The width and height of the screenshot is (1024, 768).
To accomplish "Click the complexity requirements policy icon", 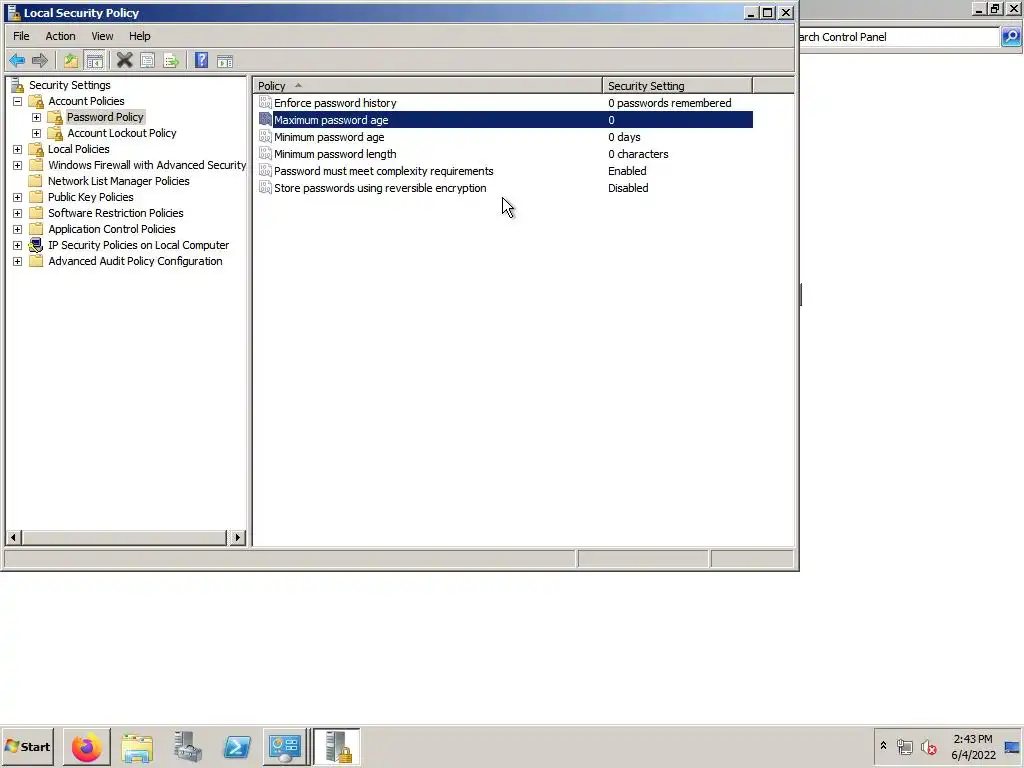I will pos(265,170).
